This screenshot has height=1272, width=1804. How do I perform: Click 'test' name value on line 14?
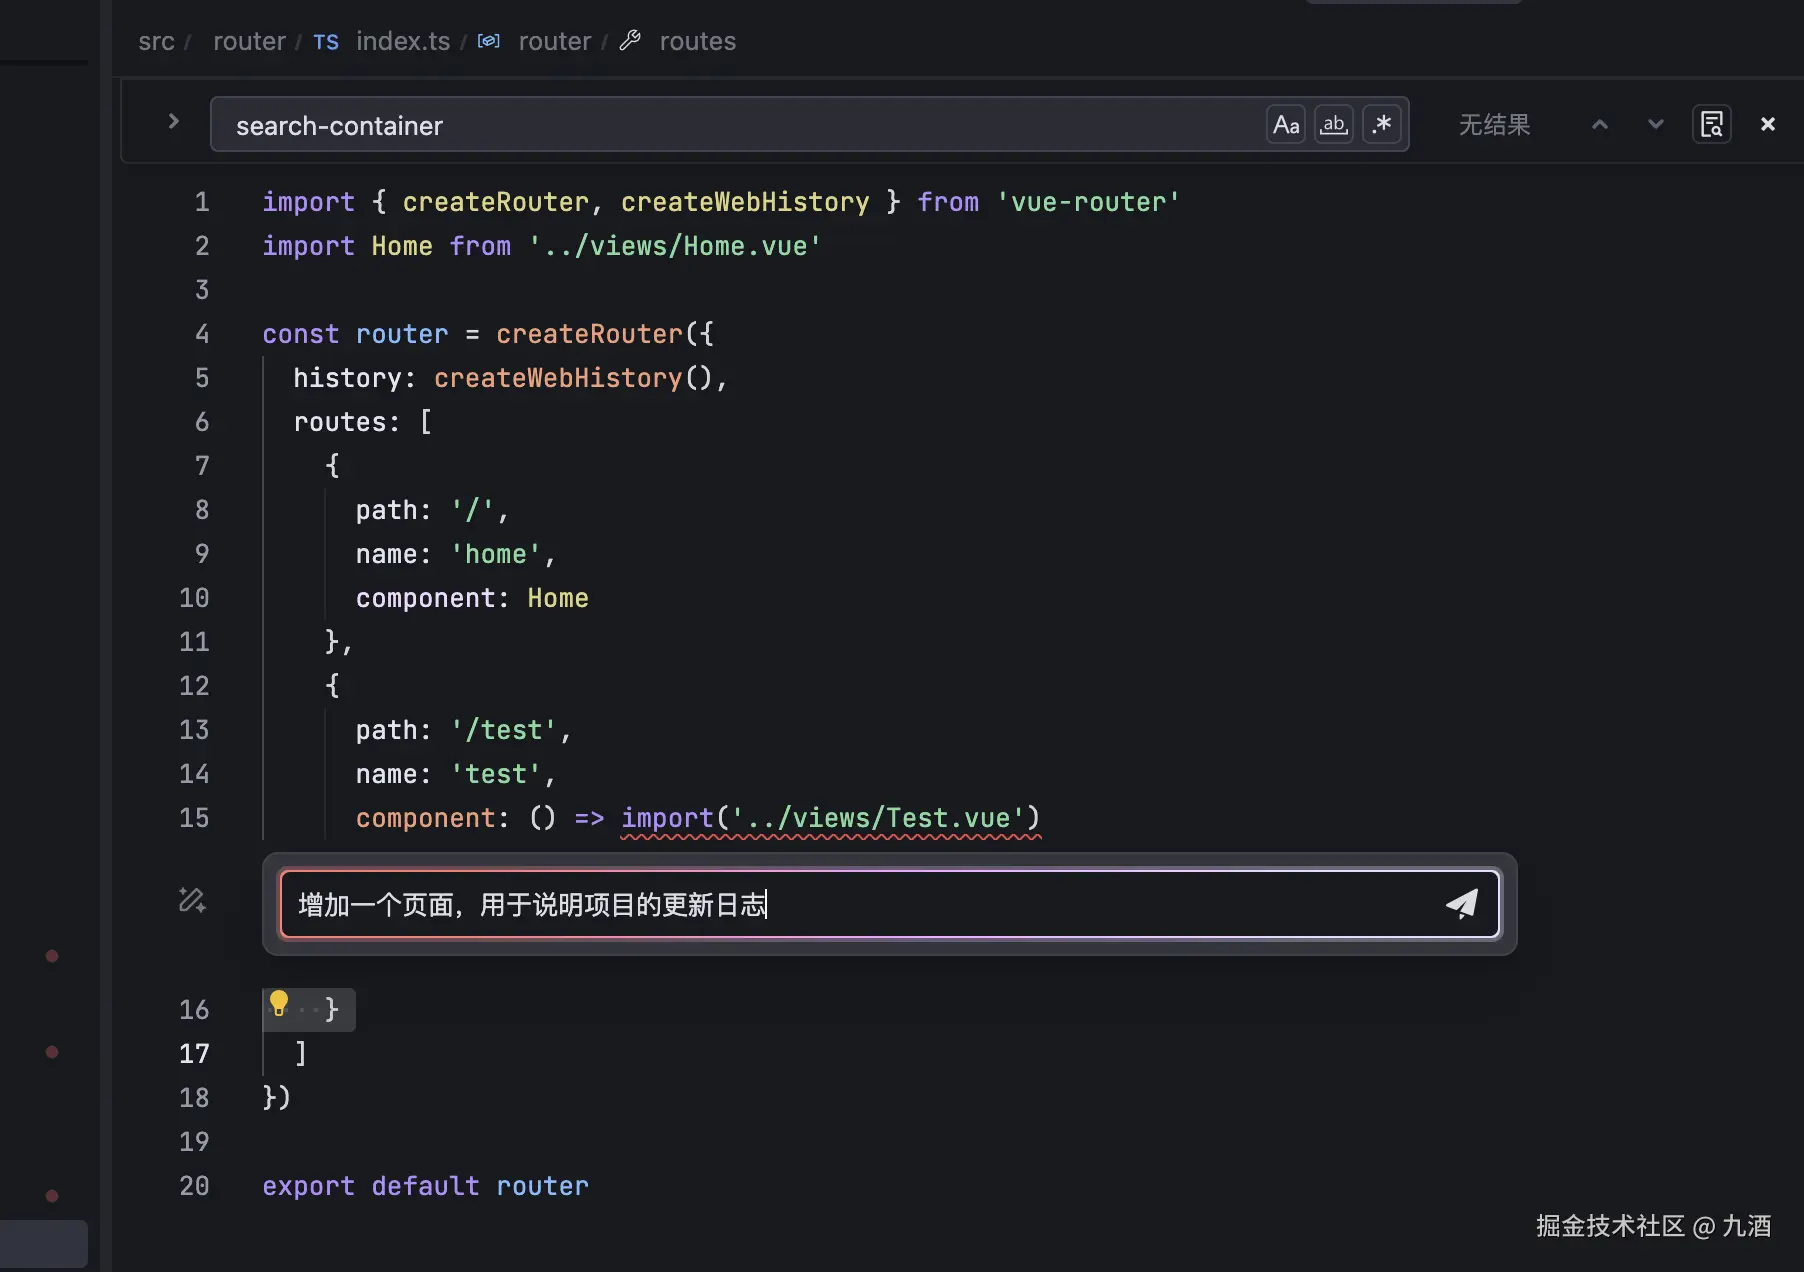tap(496, 774)
